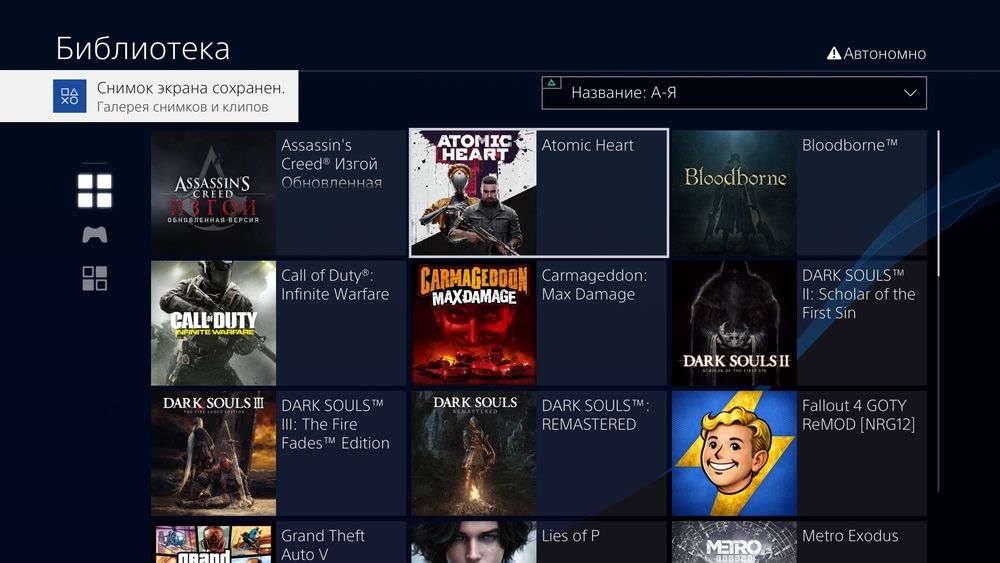Open the Dark Souls II cover art

pos(734,323)
